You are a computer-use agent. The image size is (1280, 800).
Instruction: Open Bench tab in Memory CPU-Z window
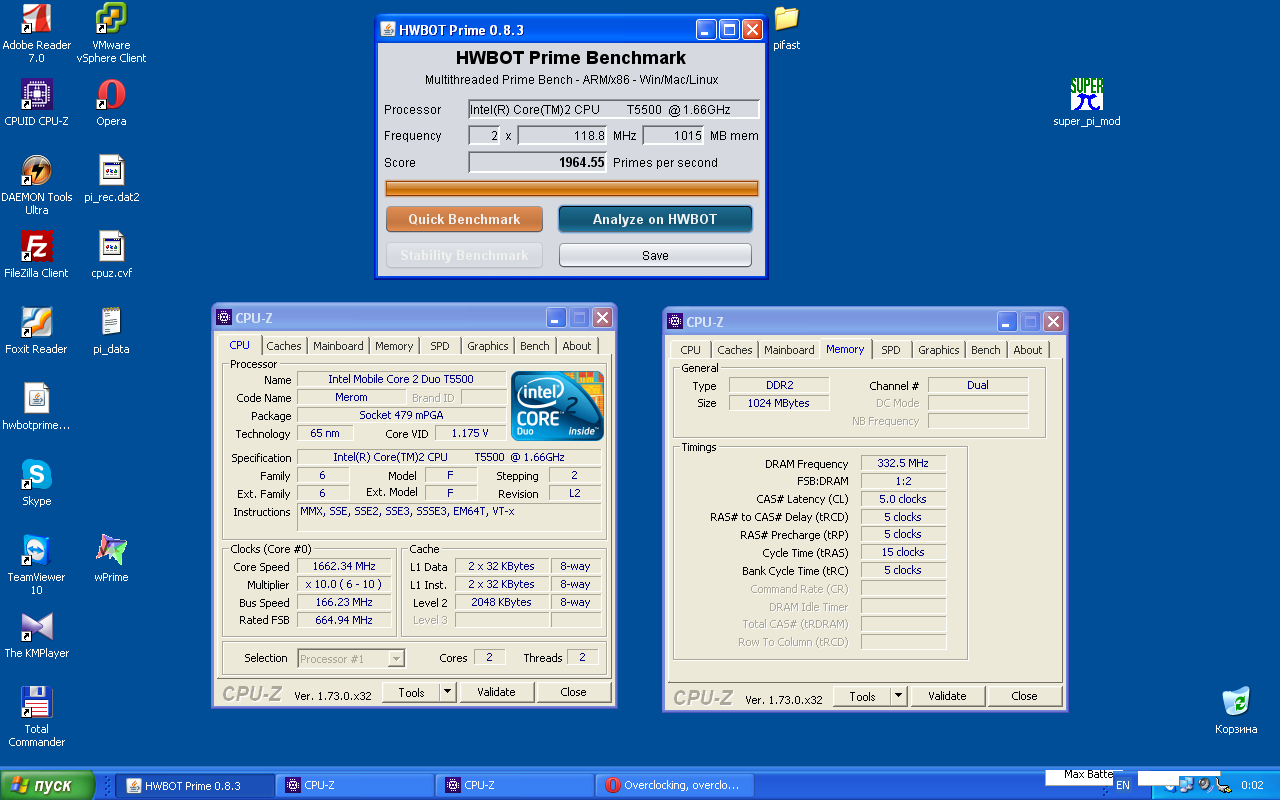click(x=986, y=350)
